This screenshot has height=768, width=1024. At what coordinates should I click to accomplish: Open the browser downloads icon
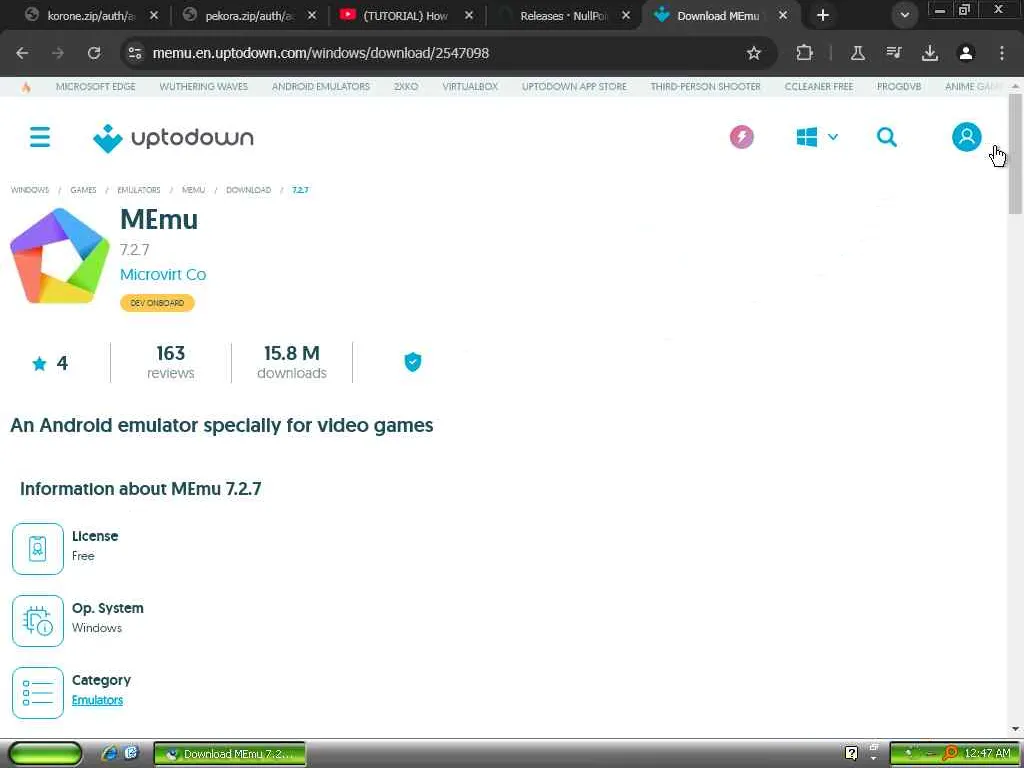929,53
